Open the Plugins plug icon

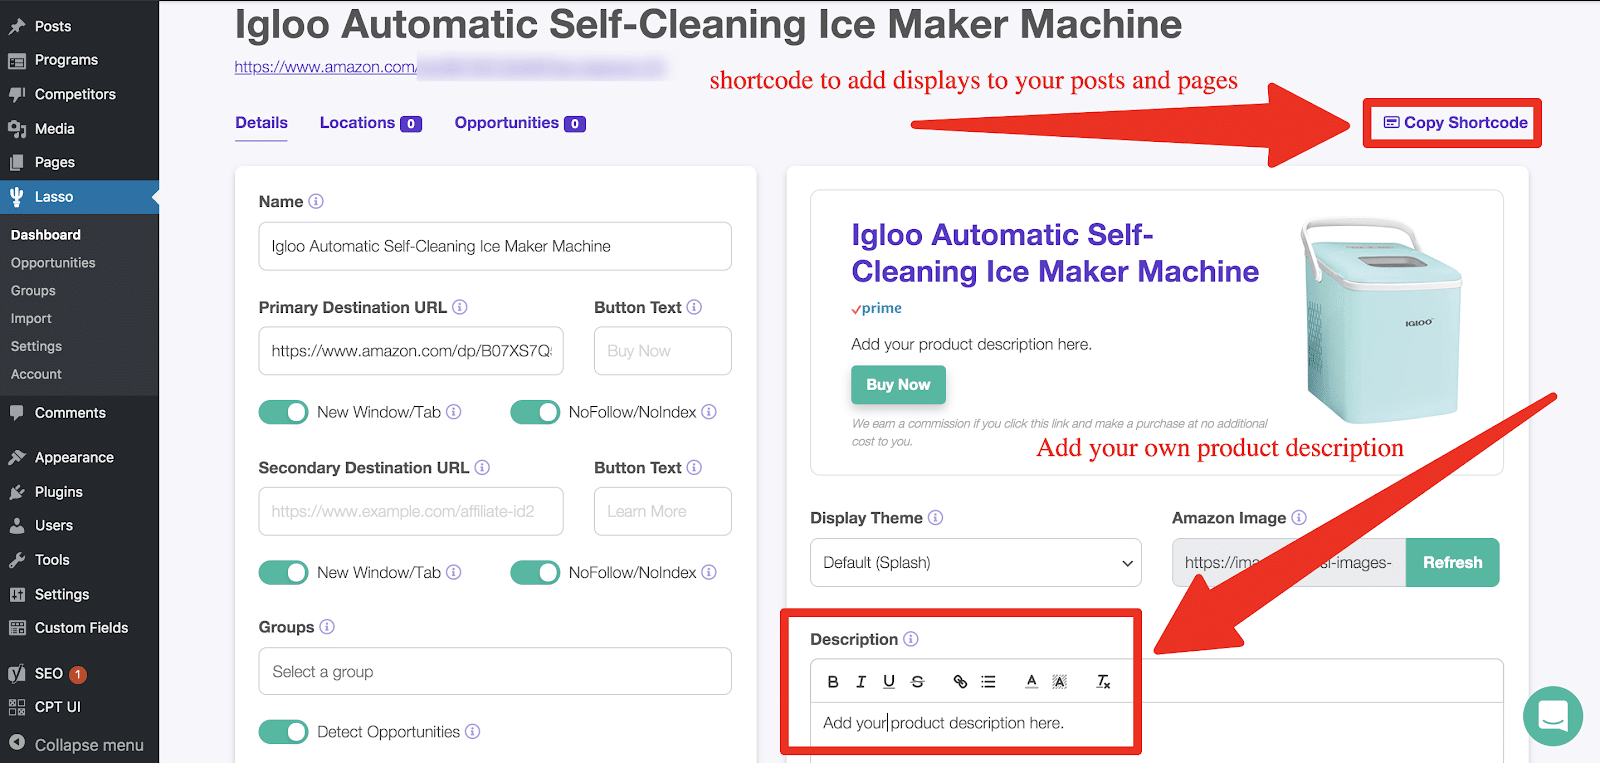click(x=17, y=492)
